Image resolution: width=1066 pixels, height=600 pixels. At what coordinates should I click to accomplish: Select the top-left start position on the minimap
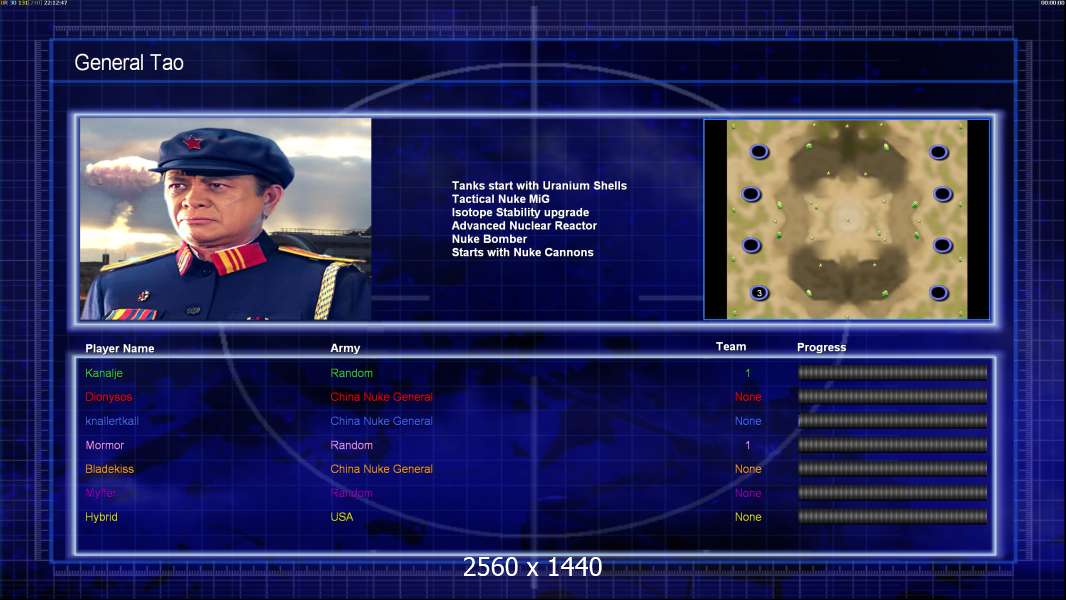pyautogui.click(x=759, y=152)
